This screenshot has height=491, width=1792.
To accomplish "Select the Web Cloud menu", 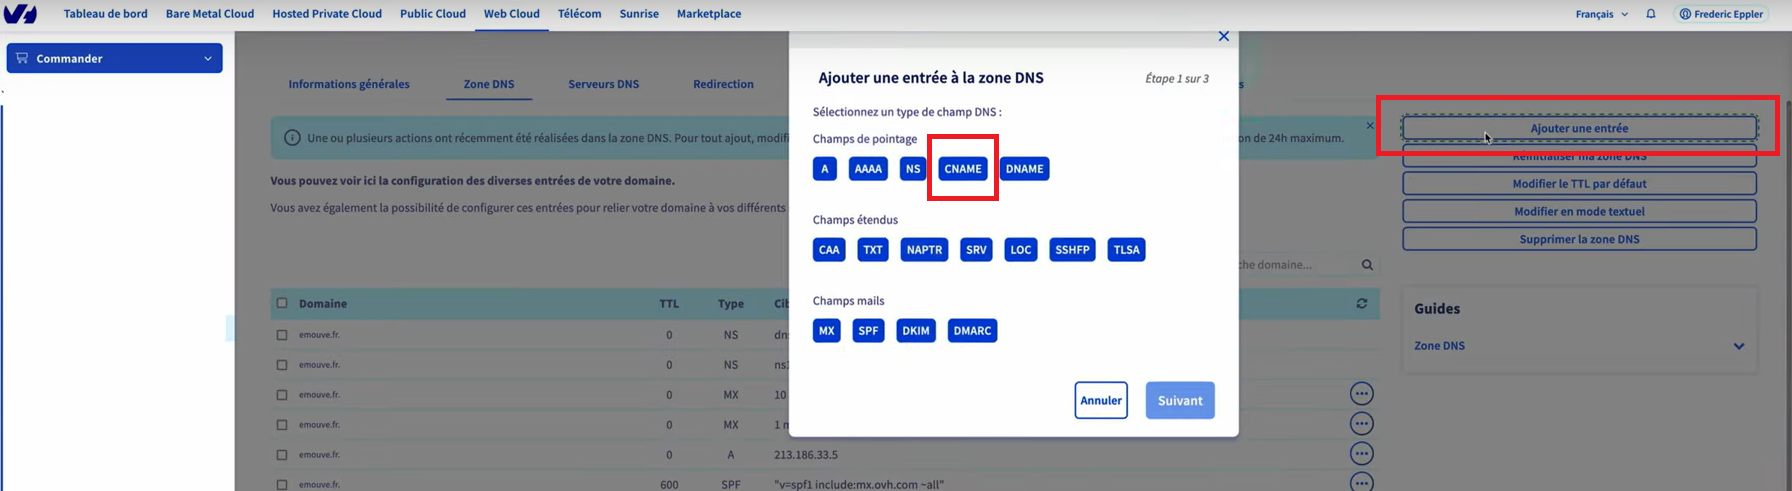I will [512, 14].
